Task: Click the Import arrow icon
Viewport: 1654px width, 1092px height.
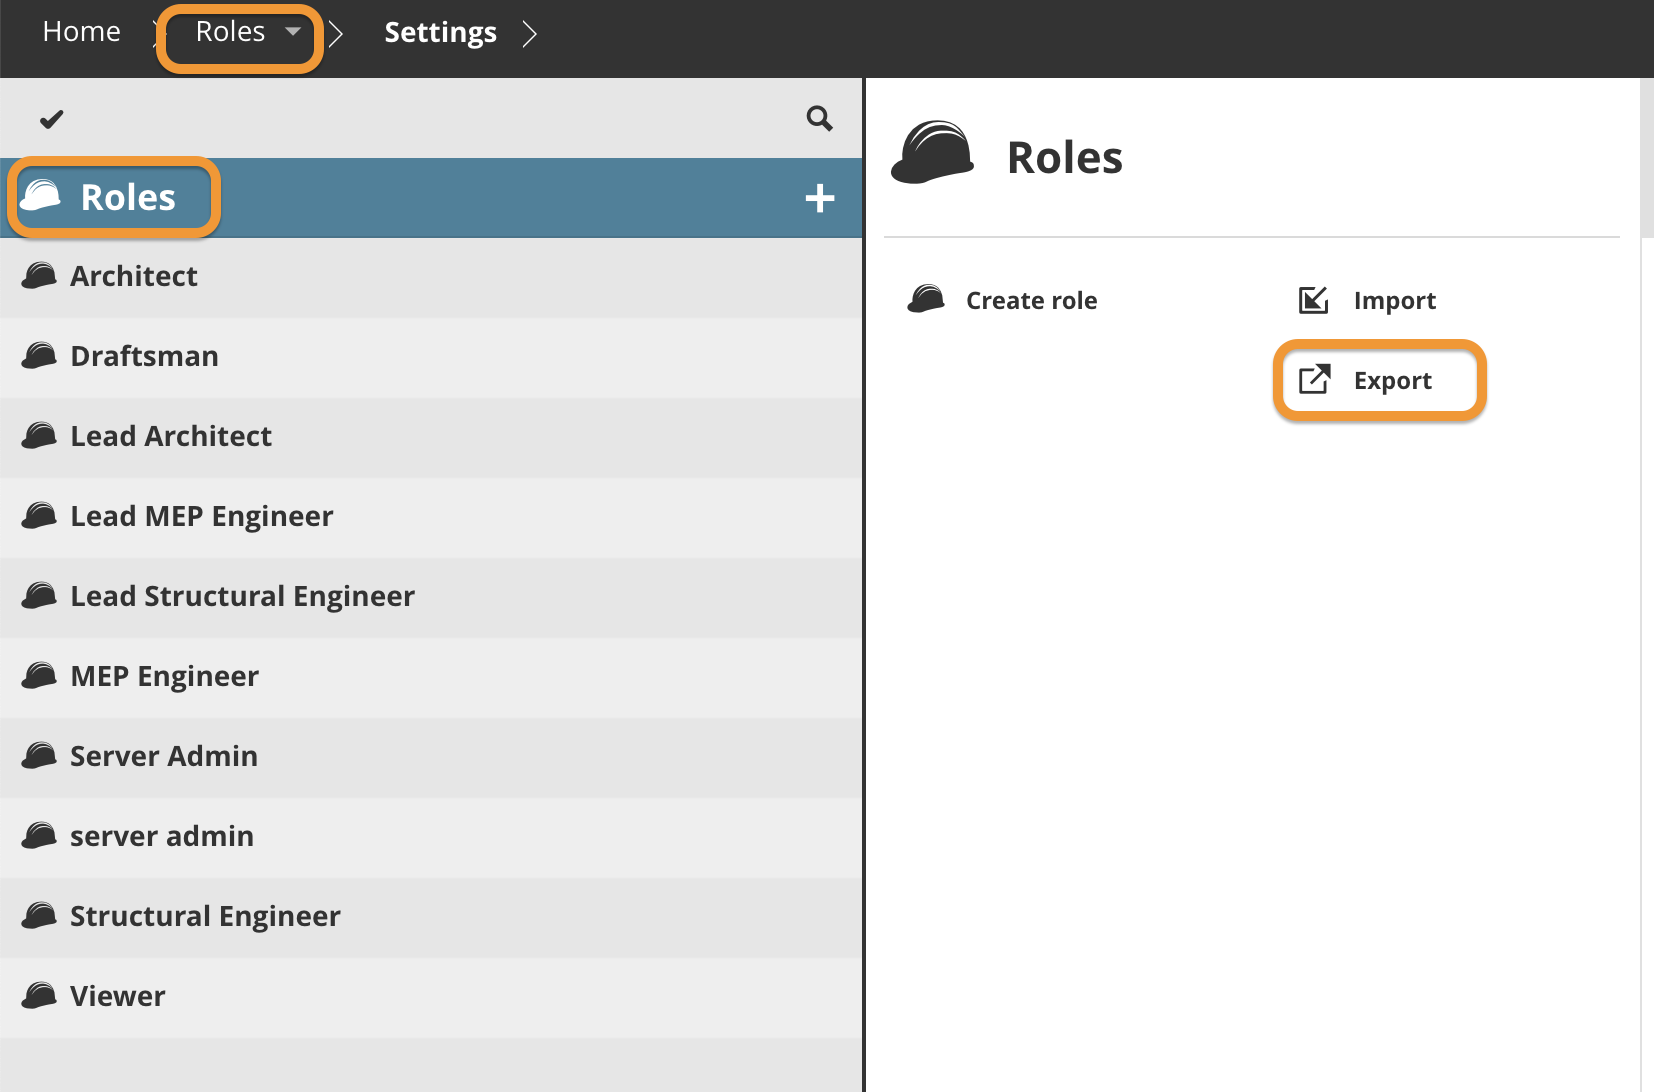Action: (1313, 300)
